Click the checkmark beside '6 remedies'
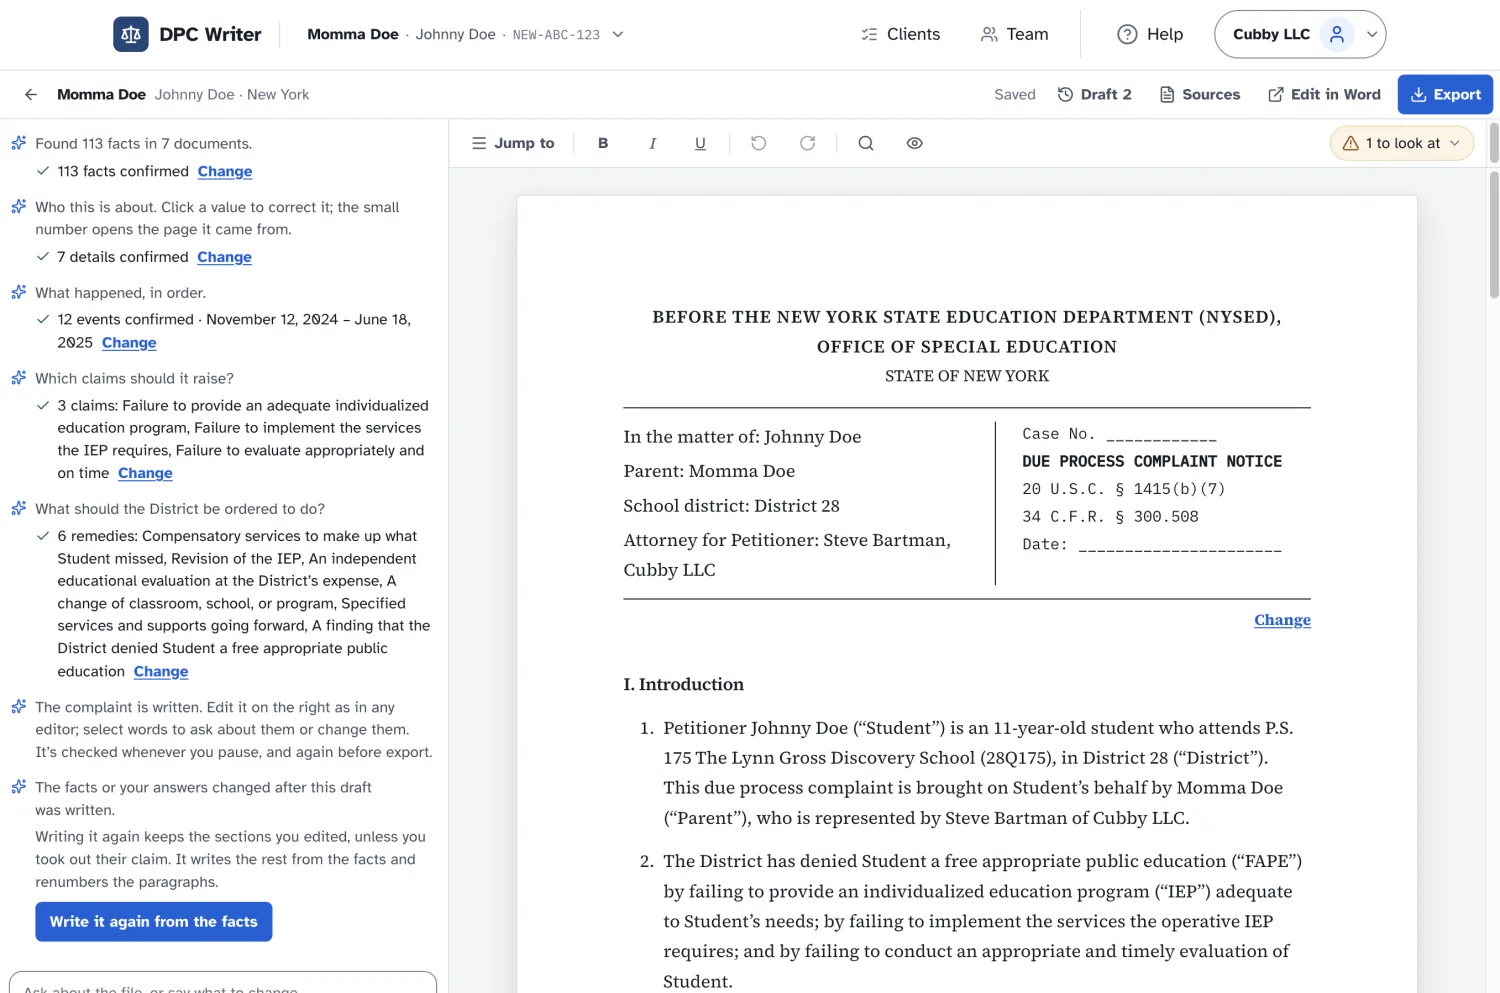 43,536
